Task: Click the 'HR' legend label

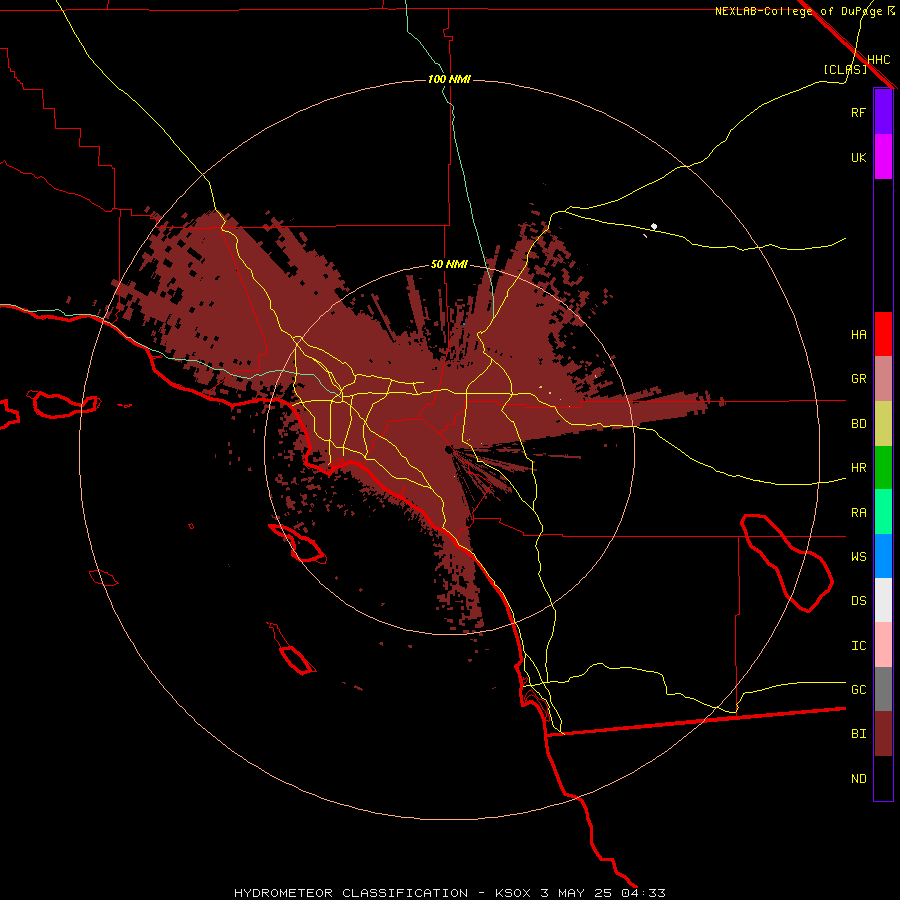Action: [858, 468]
